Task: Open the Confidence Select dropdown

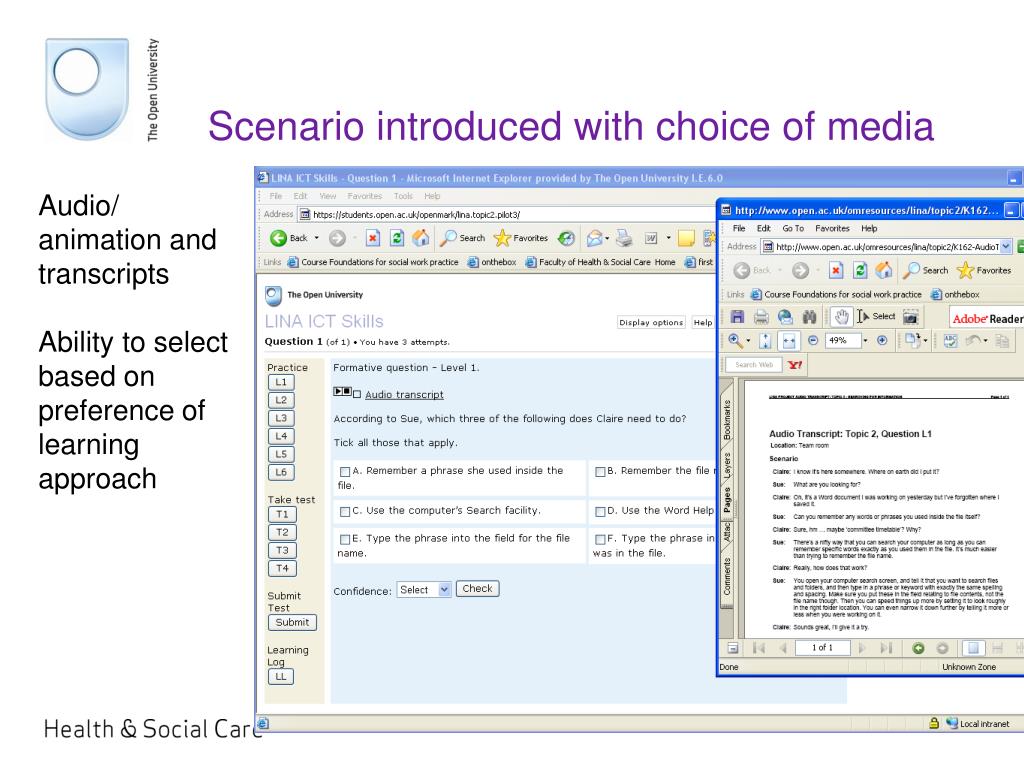Action: click(x=424, y=590)
